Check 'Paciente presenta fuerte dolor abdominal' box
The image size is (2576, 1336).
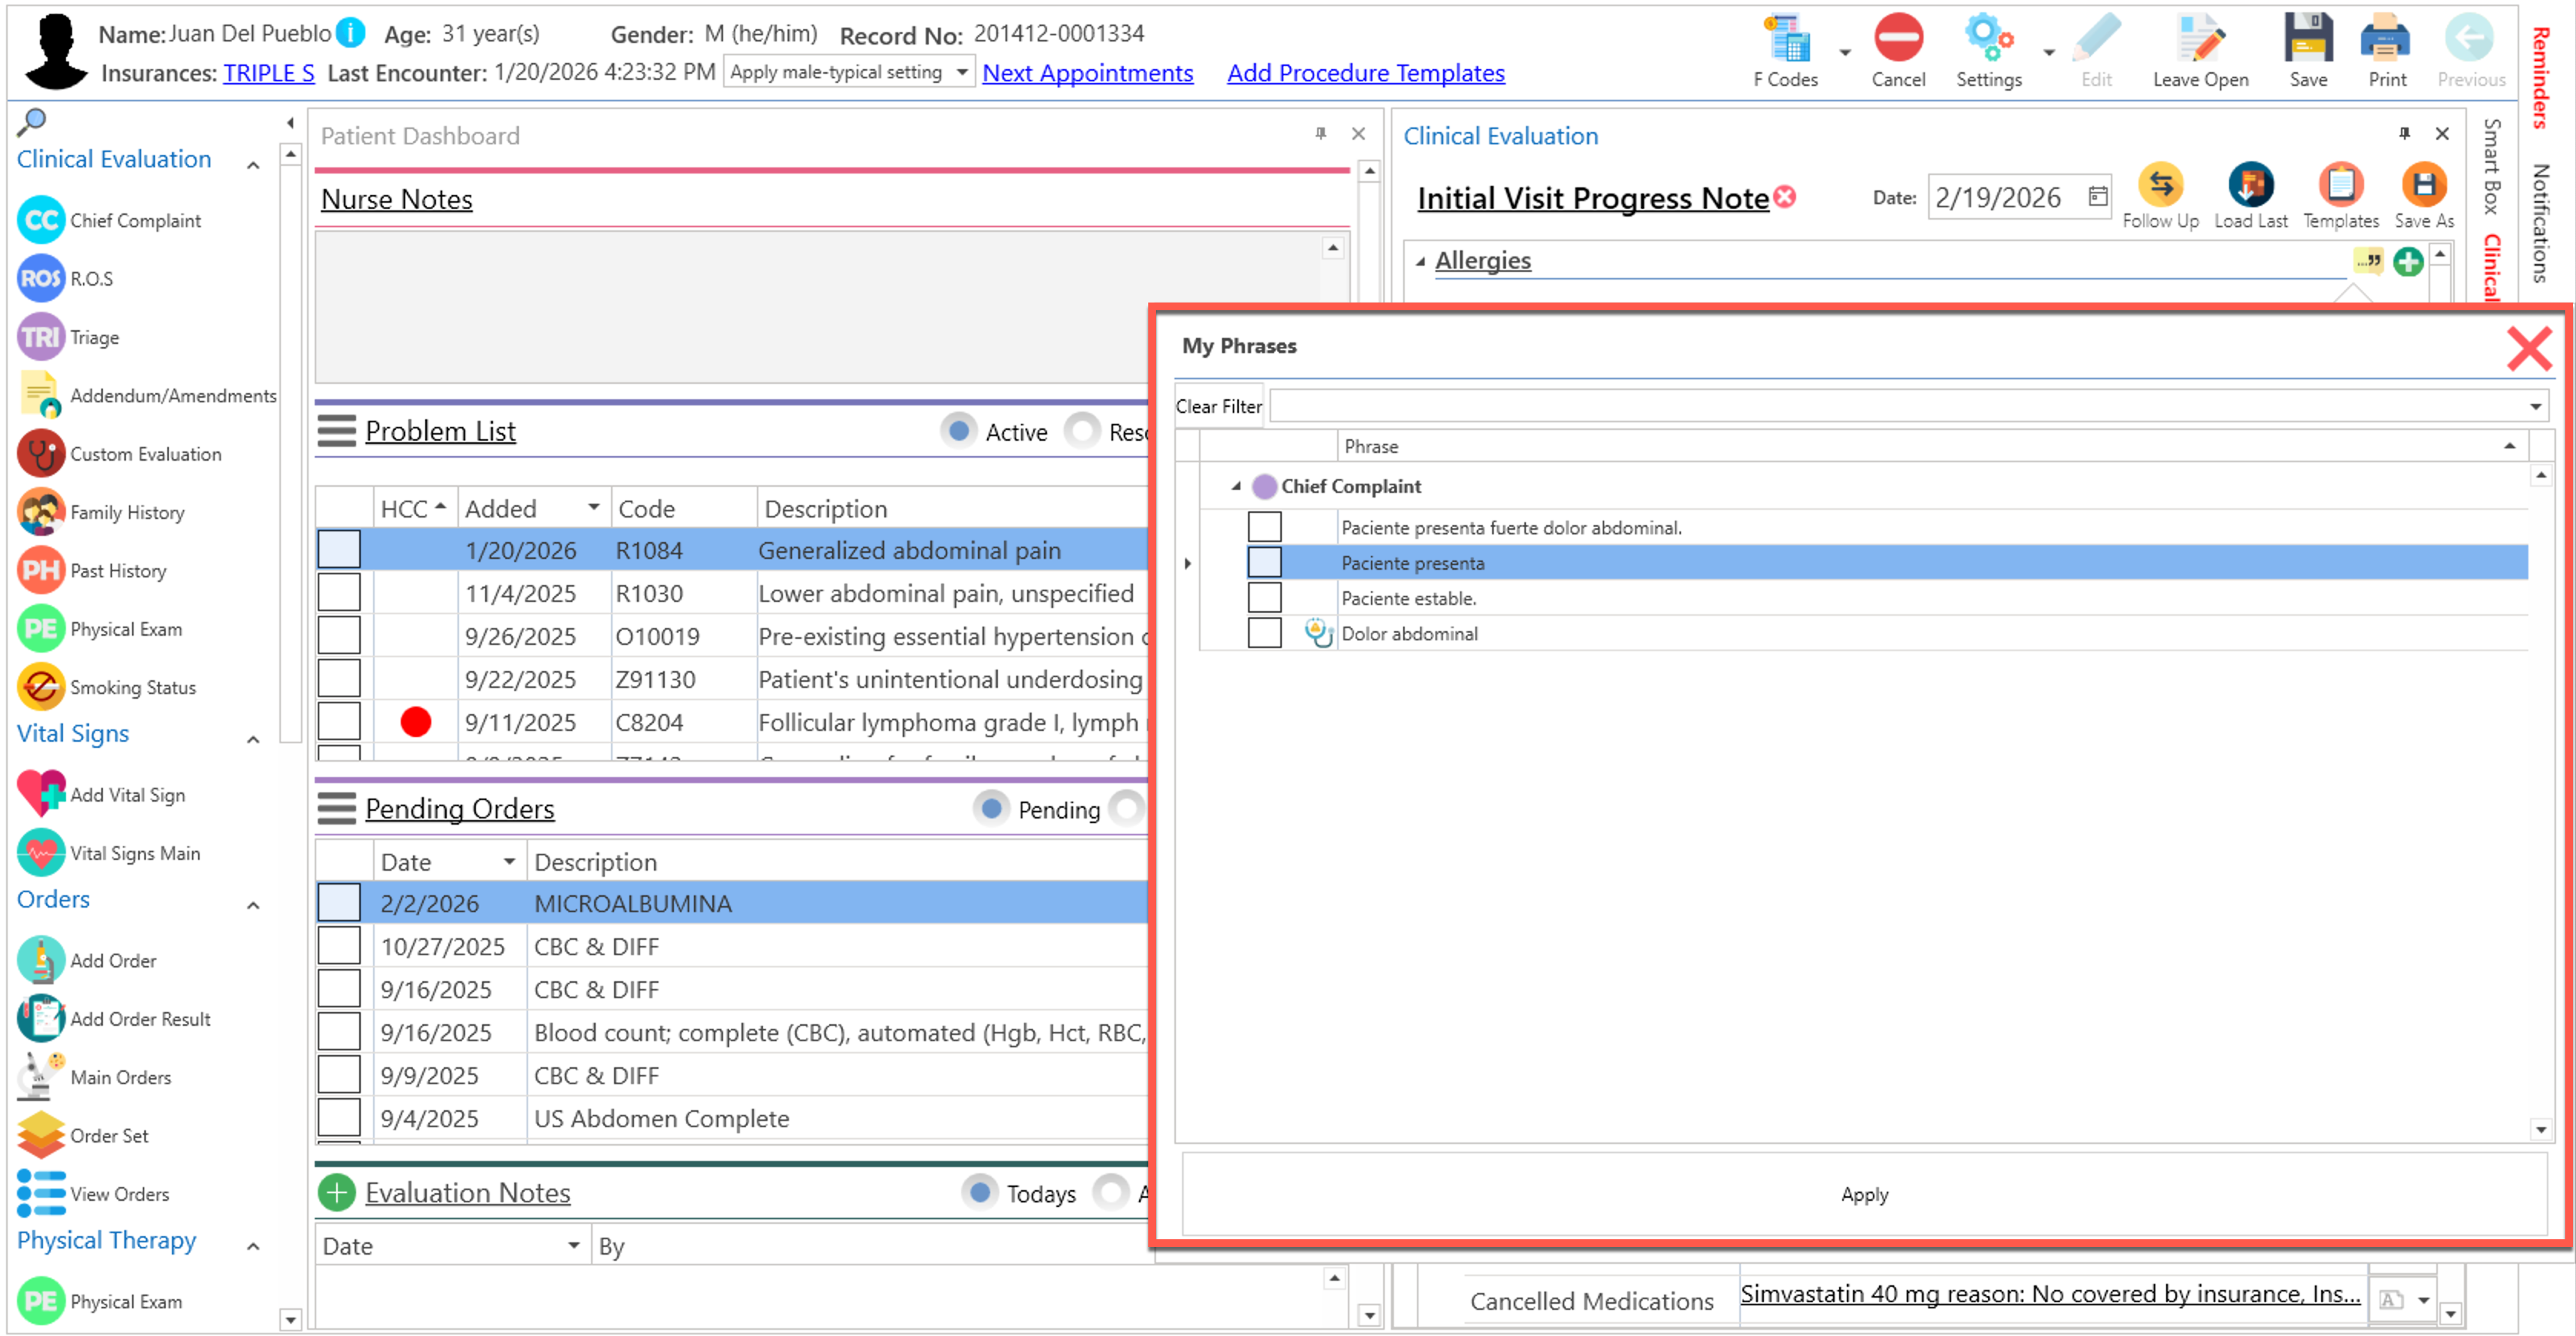point(1265,527)
